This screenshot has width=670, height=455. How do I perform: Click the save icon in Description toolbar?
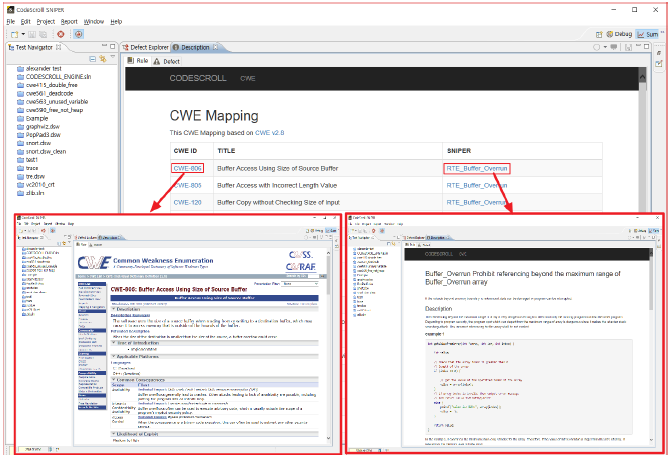click(x=628, y=47)
